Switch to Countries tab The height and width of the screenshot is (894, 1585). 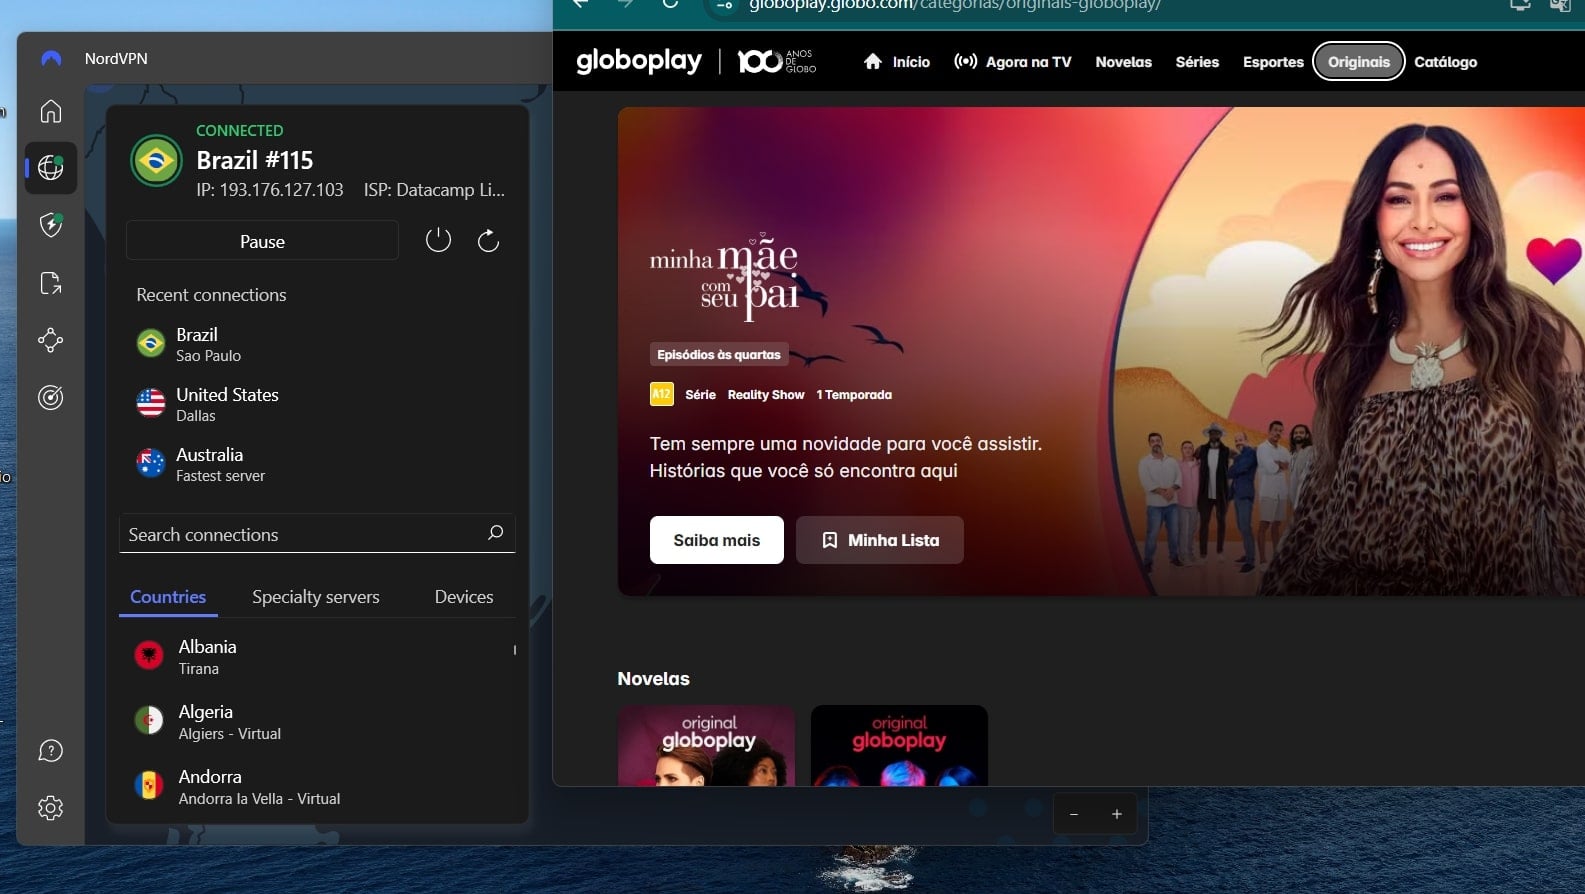[x=168, y=597]
